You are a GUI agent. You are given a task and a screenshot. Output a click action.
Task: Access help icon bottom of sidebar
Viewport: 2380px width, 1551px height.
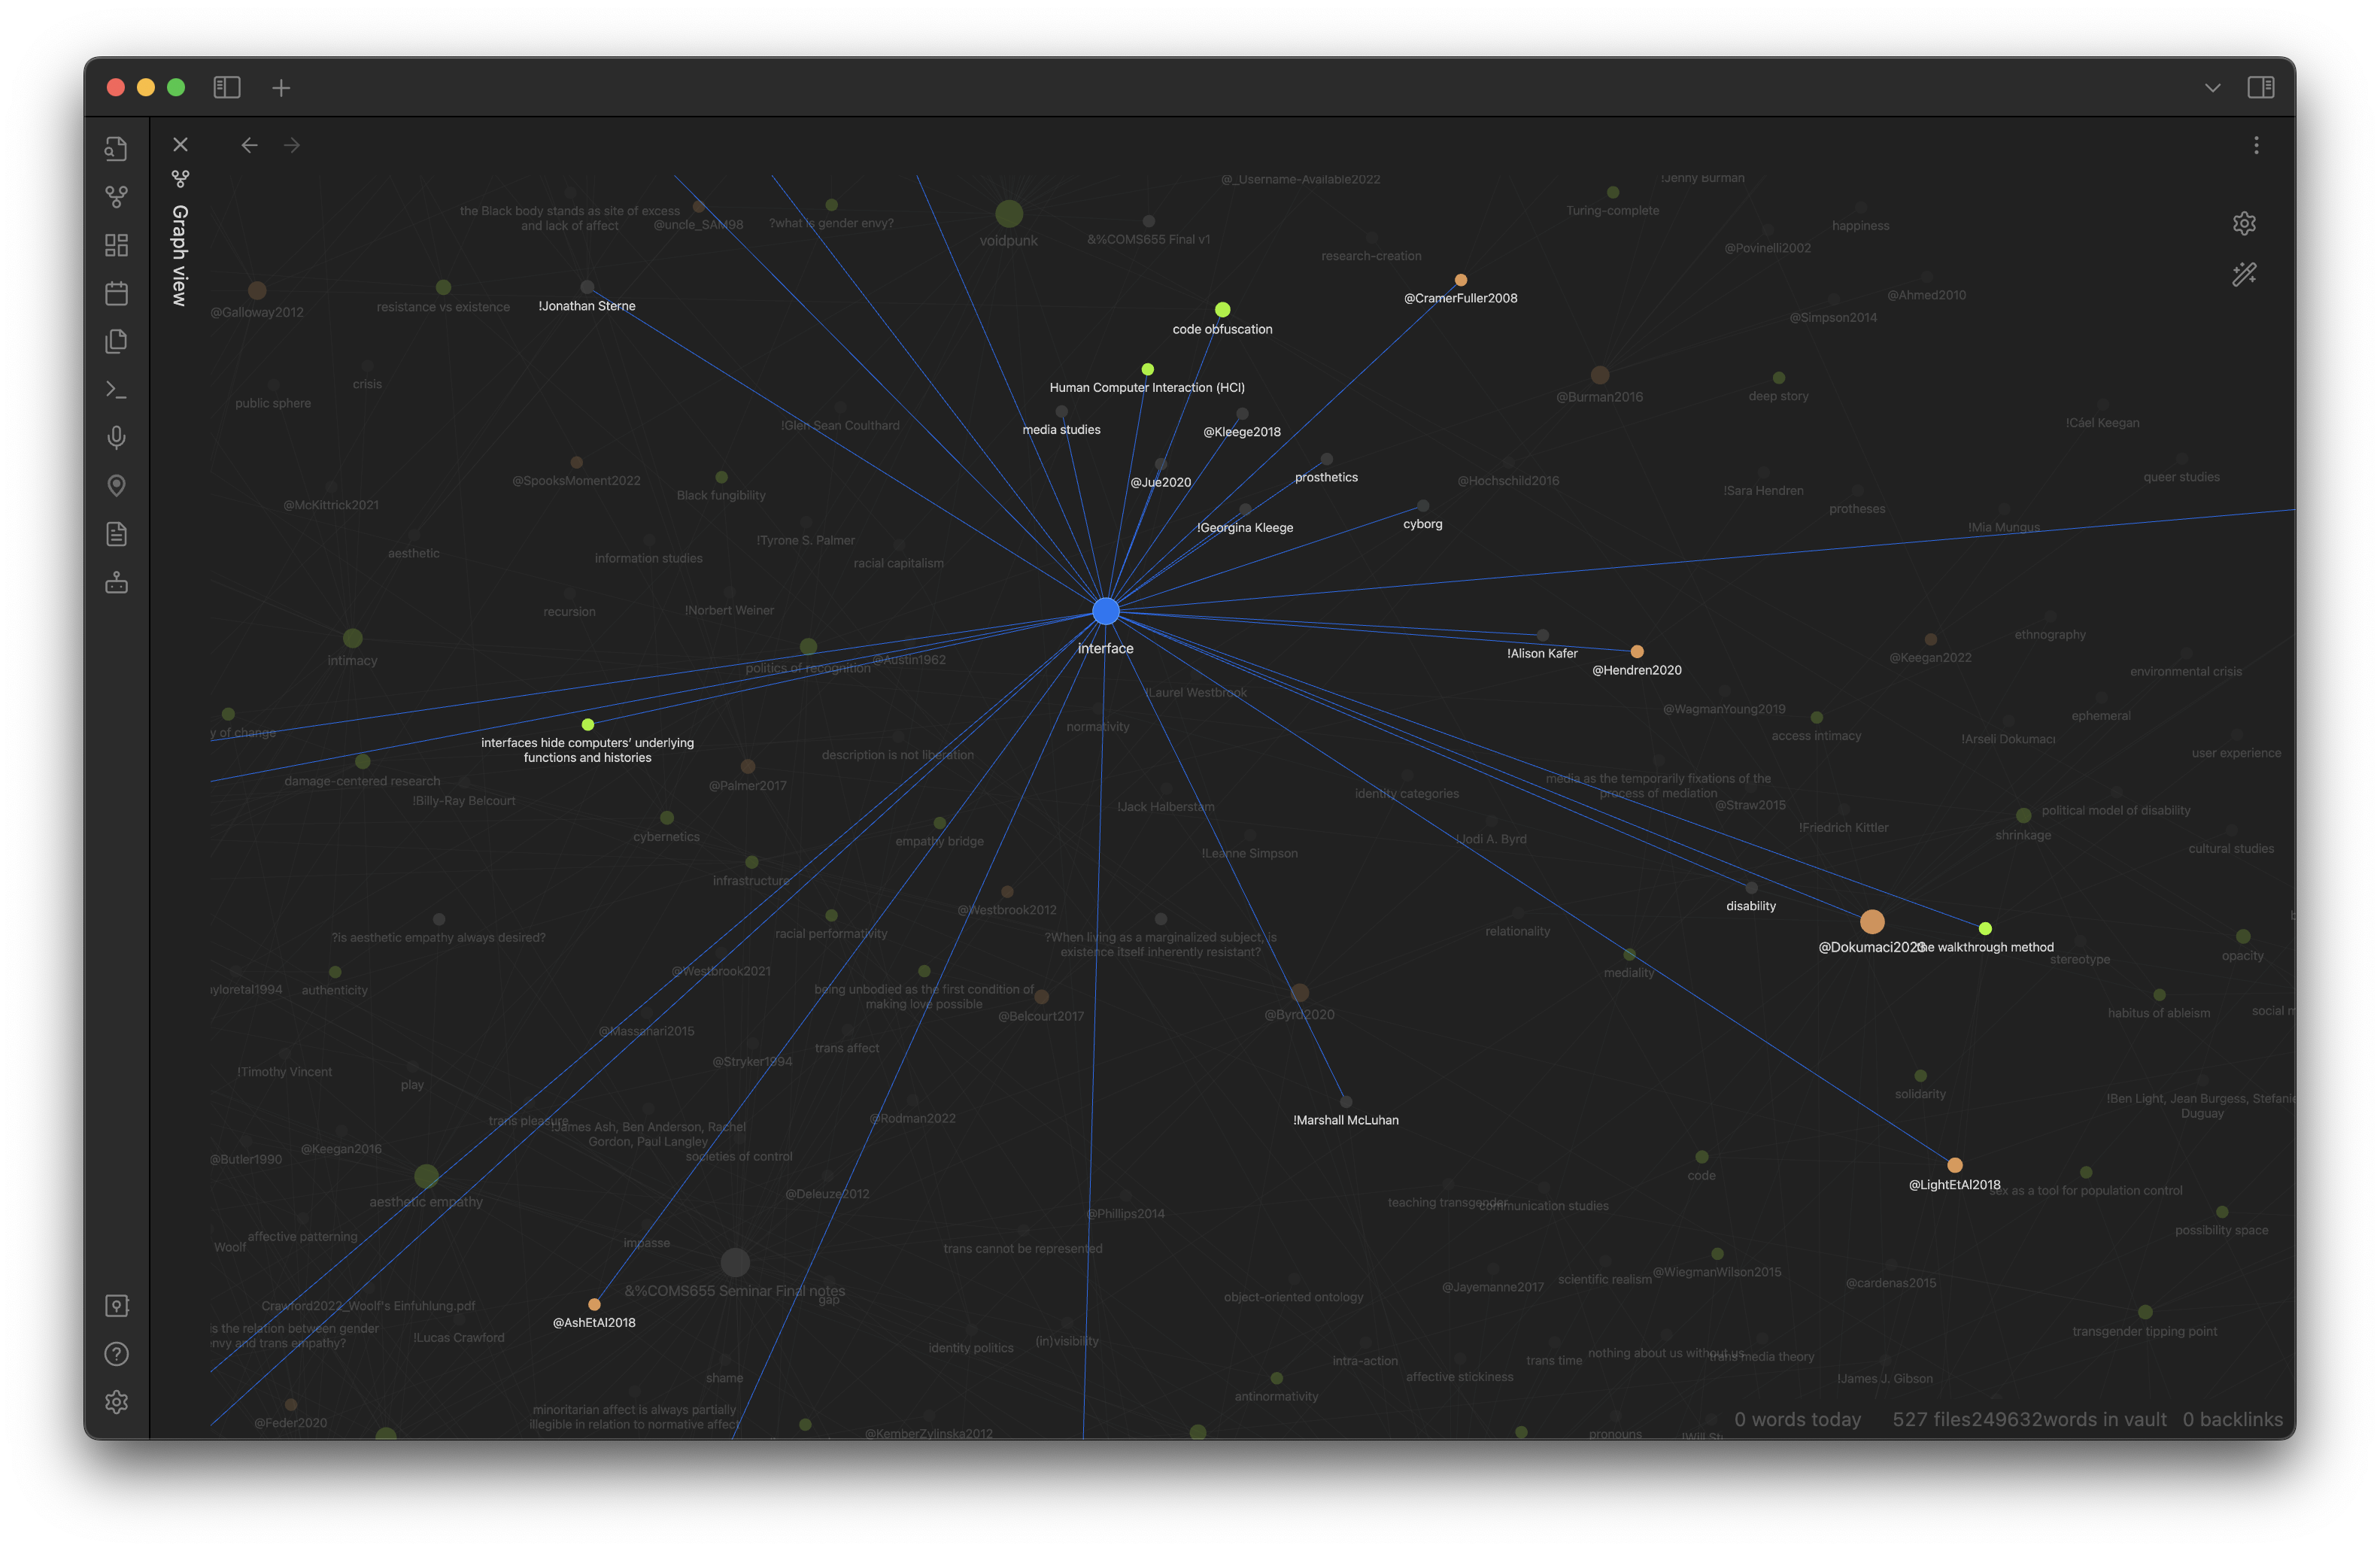tap(118, 1353)
